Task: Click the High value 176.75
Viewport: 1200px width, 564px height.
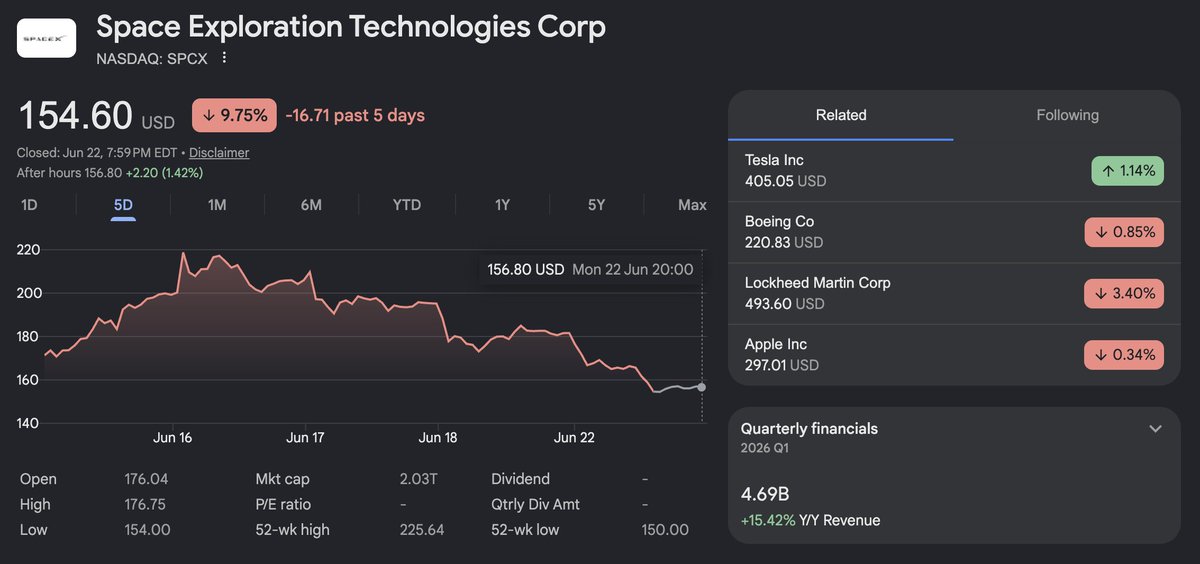Action: click(x=144, y=504)
